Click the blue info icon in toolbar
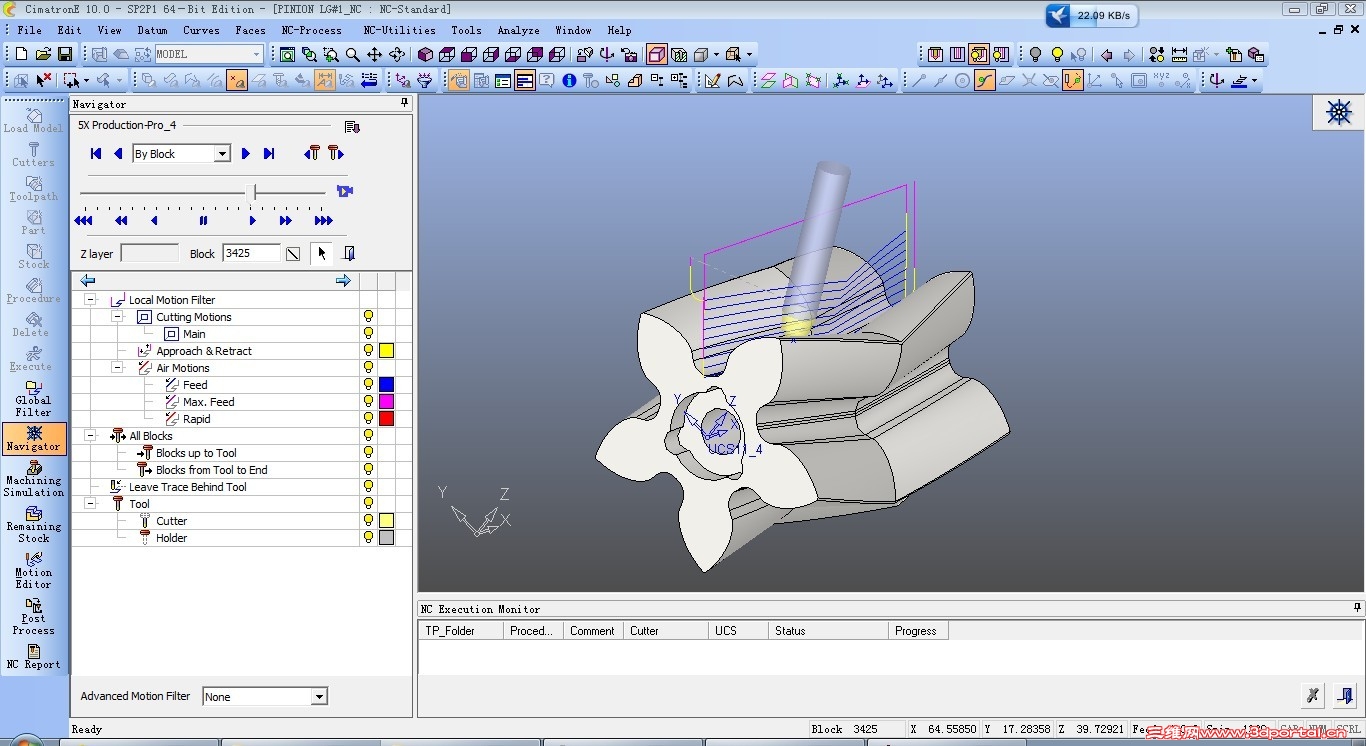 [569, 81]
